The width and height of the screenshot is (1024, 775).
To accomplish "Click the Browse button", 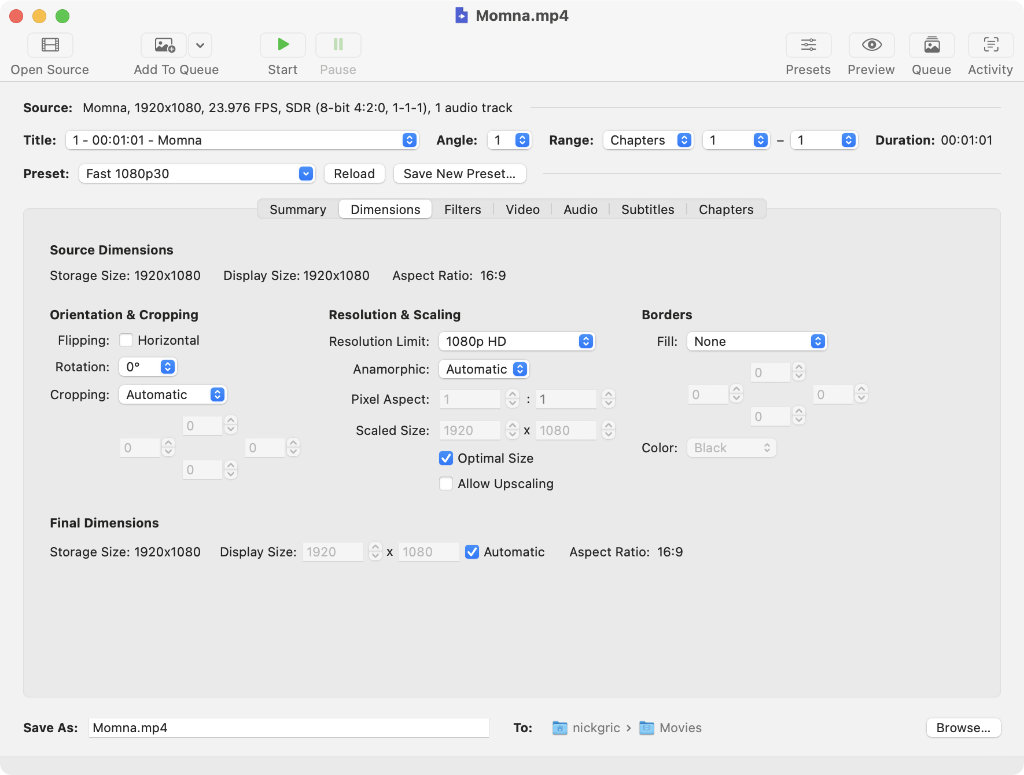I will [962, 728].
